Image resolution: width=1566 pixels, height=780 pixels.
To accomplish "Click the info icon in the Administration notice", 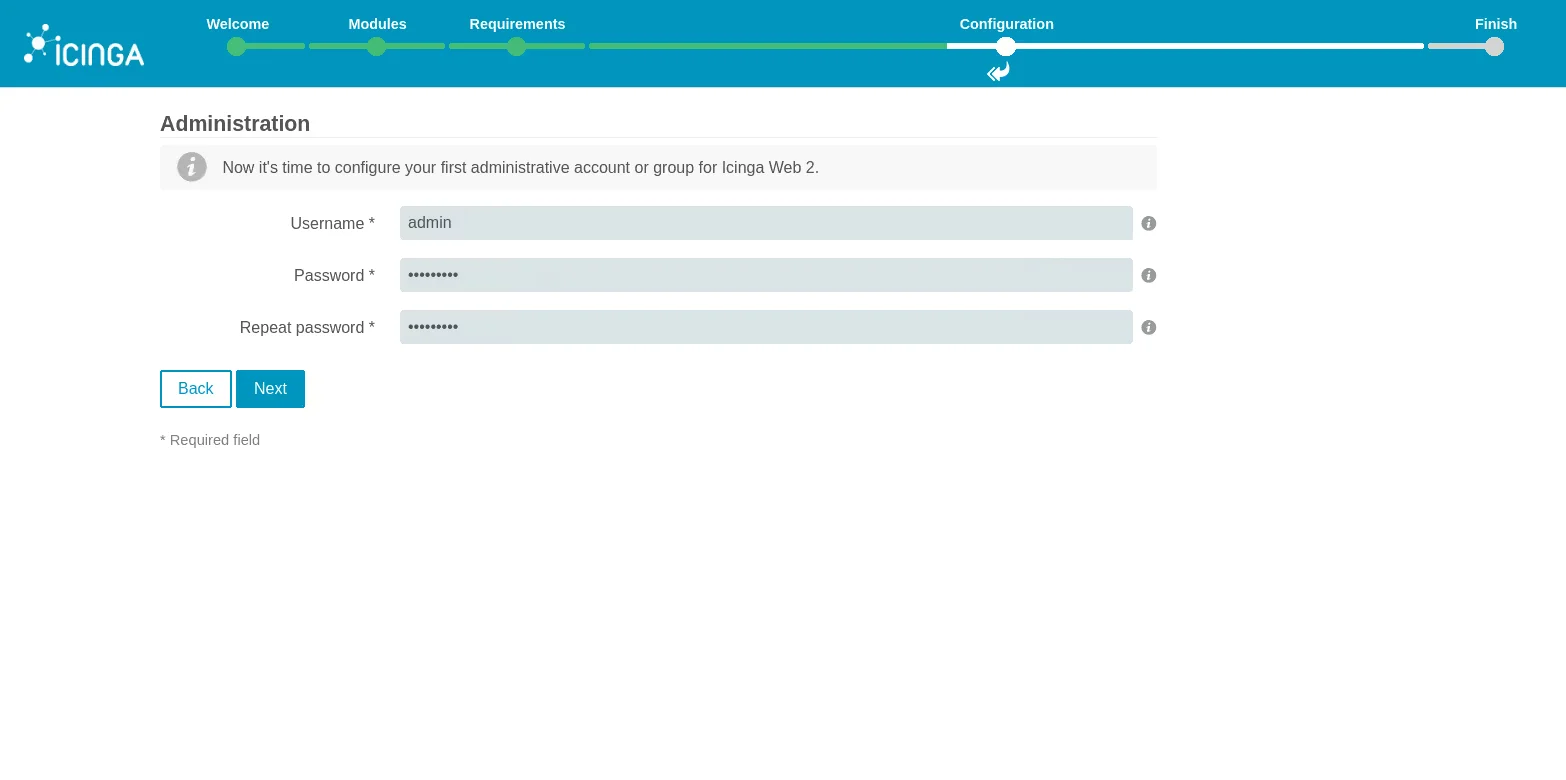I will [x=192, y=167].
